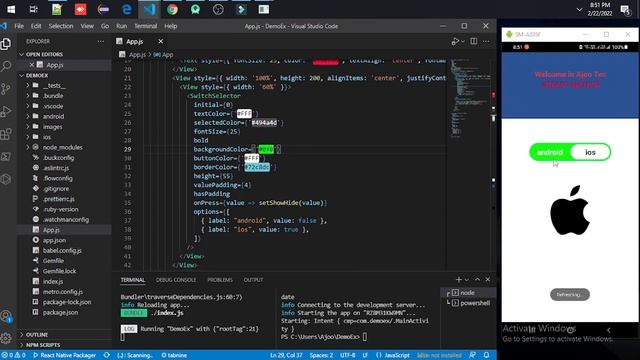Open the Run and Debug view
Image resolution: width=640 pixels, height=360 pixels.
[x=6, y=111]
